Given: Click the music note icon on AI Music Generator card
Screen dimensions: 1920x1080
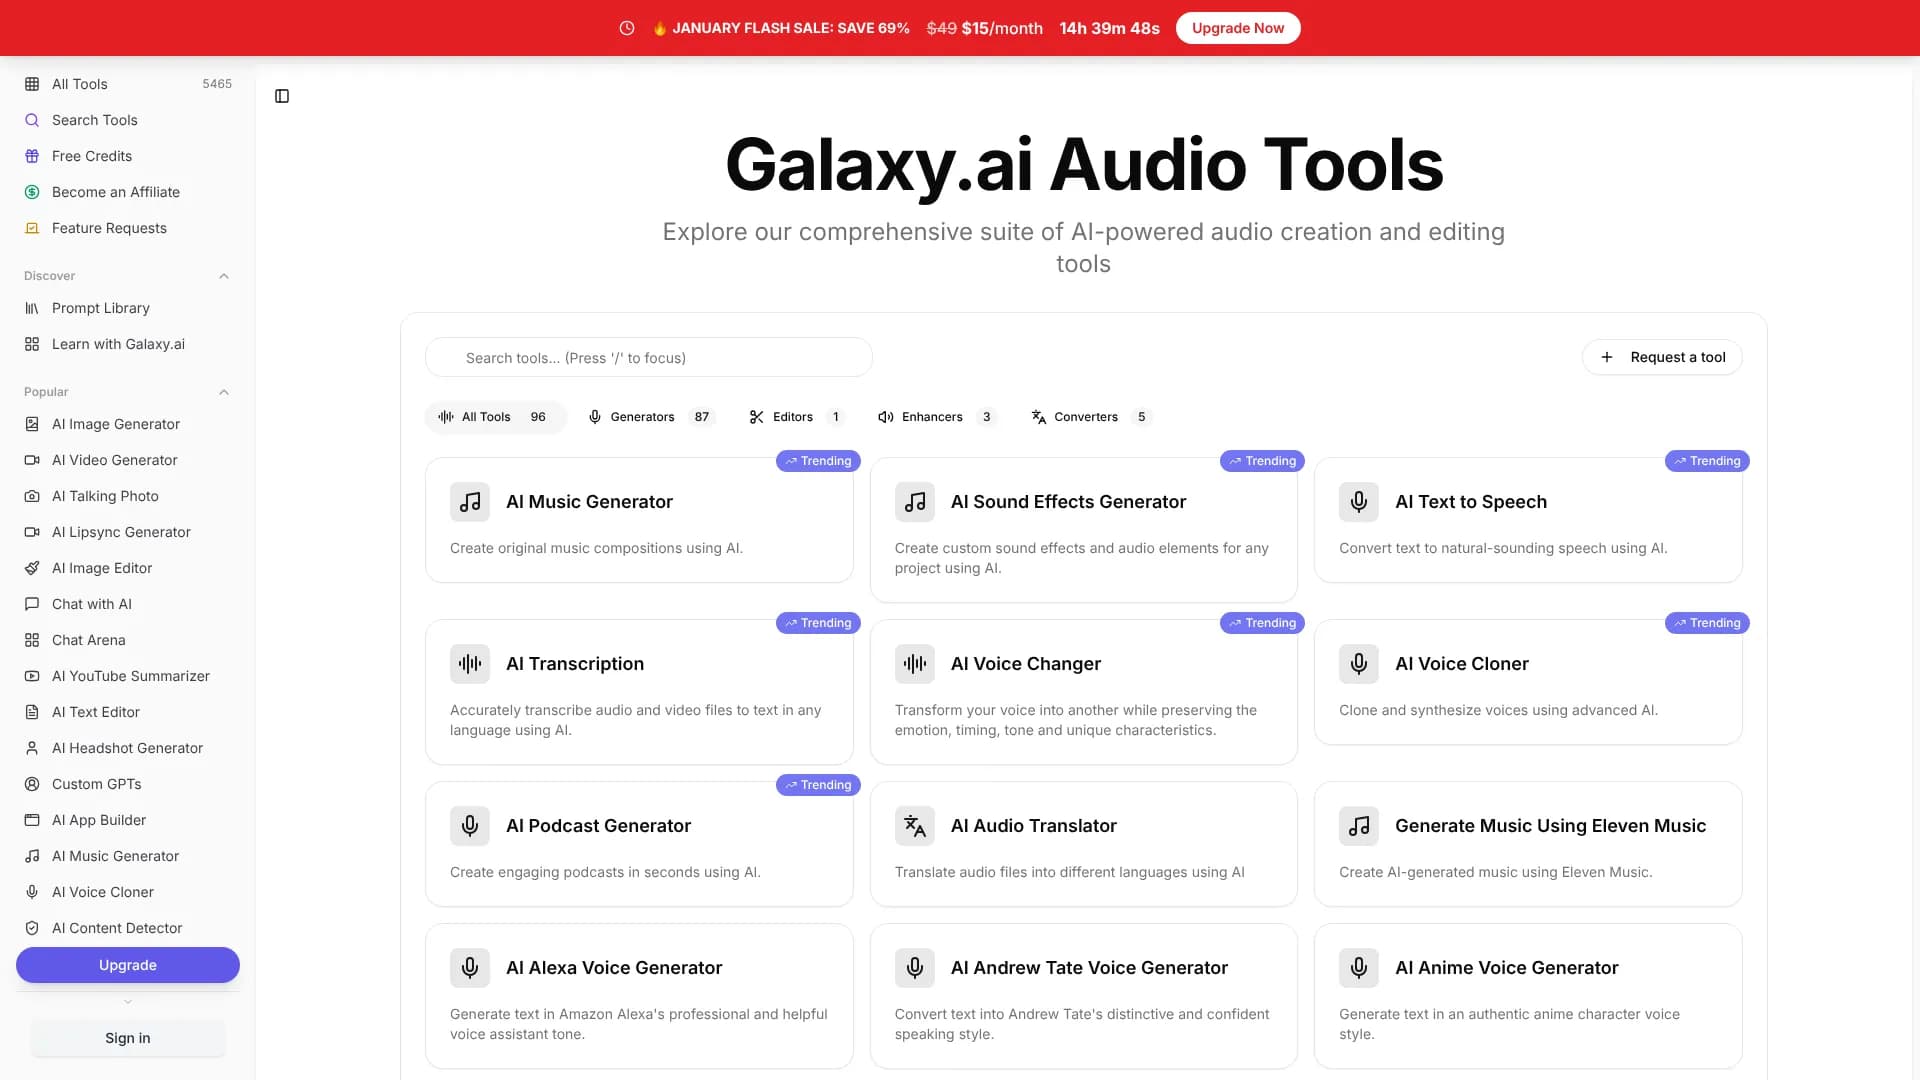Looking at the screenshot, I should click(470, 502).
